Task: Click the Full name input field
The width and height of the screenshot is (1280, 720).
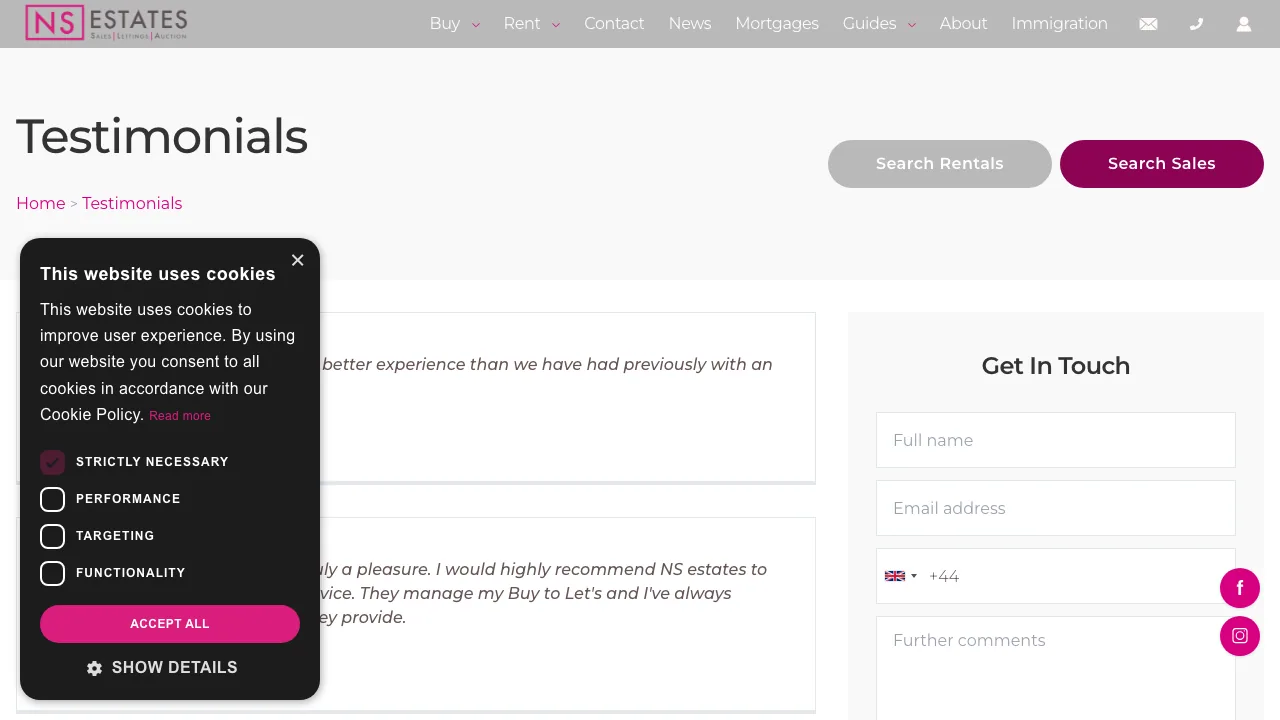Action: click(x=1055, y=440)
